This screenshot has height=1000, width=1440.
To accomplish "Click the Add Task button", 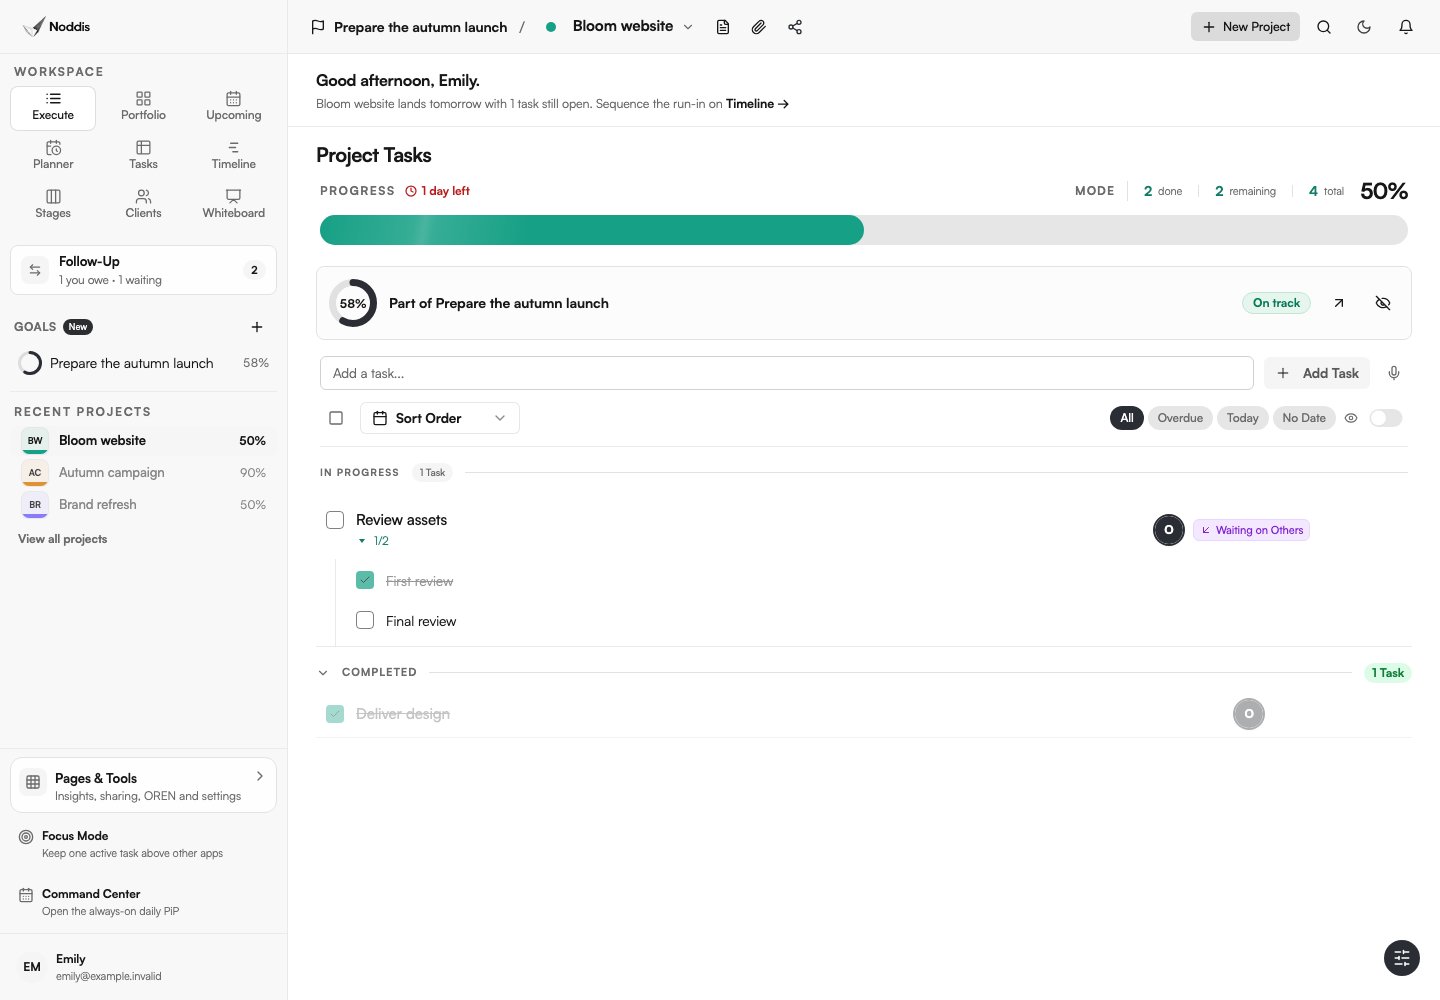I will click(1317, 373).
